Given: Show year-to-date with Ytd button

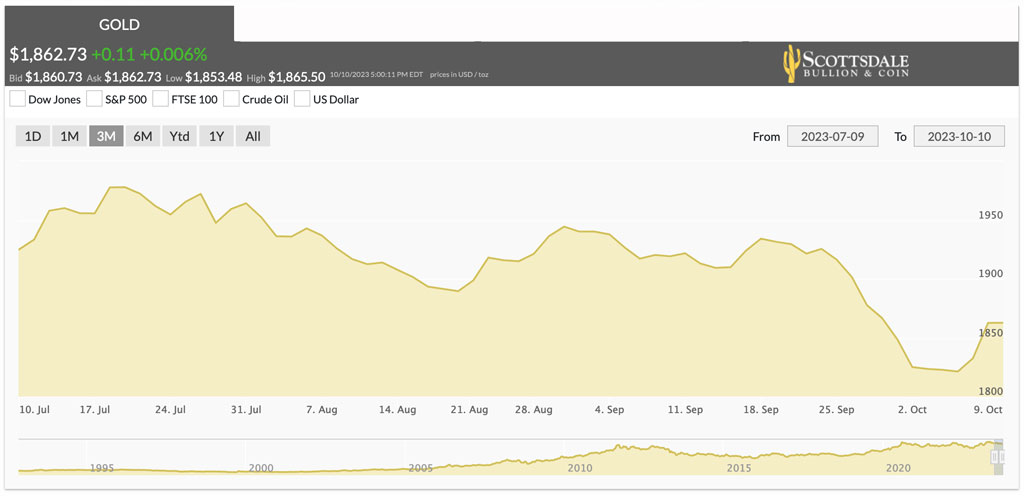Looking at the screenshot, I should 180,136.
